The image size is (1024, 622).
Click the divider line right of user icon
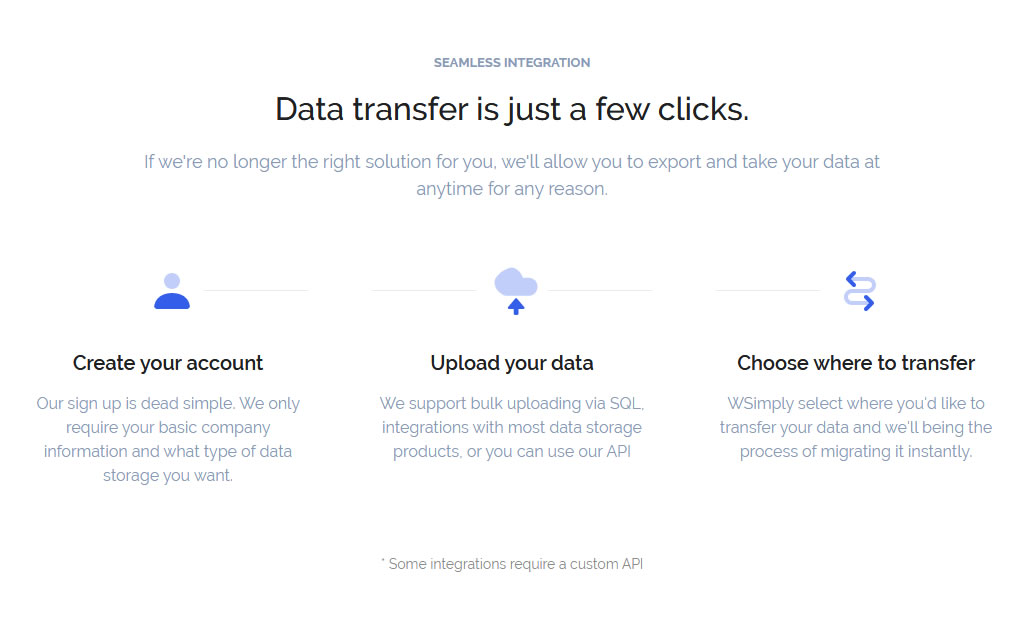(256, 291)
